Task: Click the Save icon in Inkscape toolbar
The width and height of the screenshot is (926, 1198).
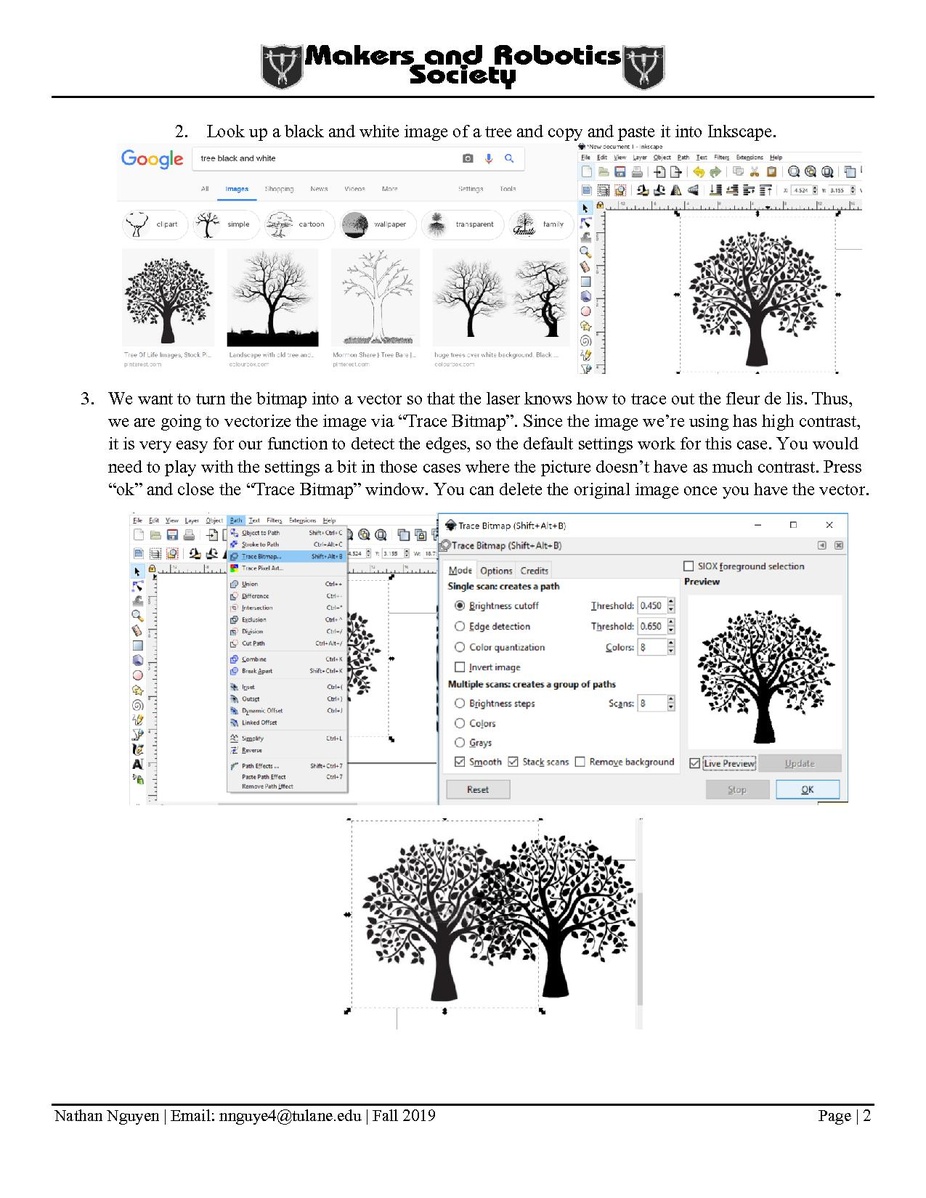Action: [x=620, y=172]
